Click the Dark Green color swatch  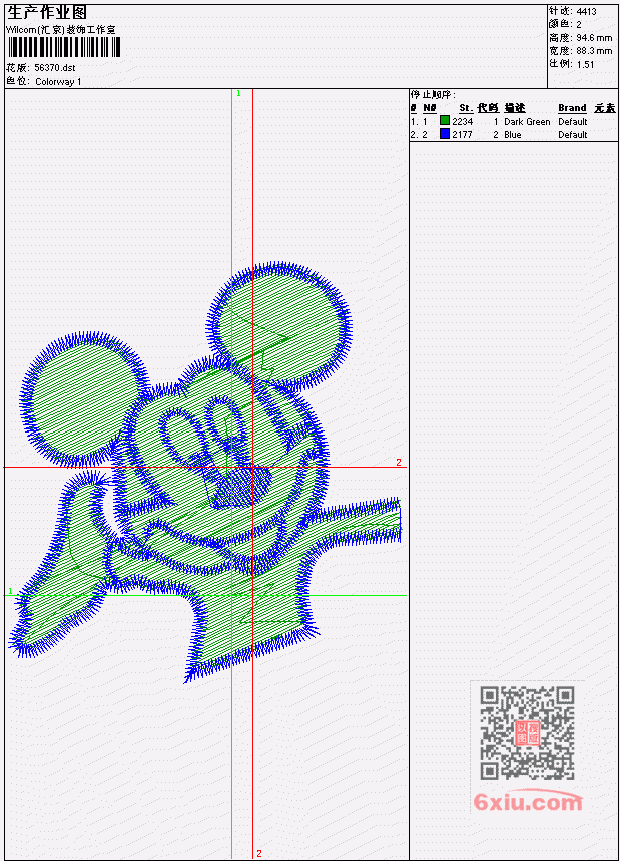[445, 120]
